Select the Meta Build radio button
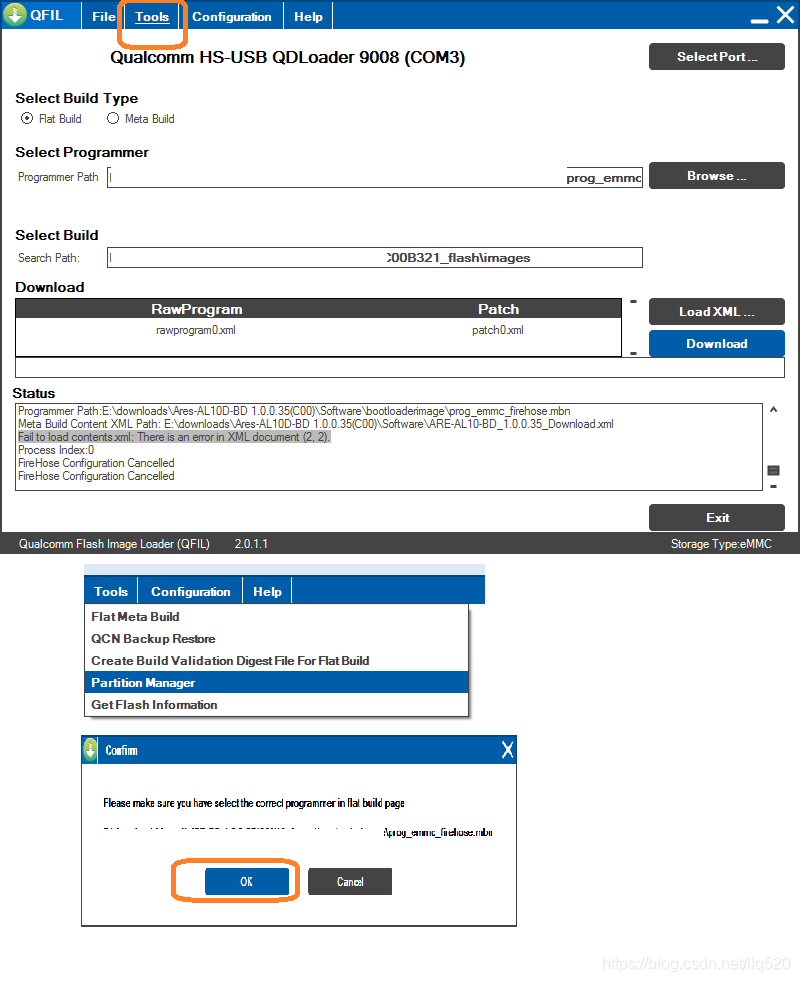This screenshot has height=982, width=800. pyautogui.click(x=113, y=118)
